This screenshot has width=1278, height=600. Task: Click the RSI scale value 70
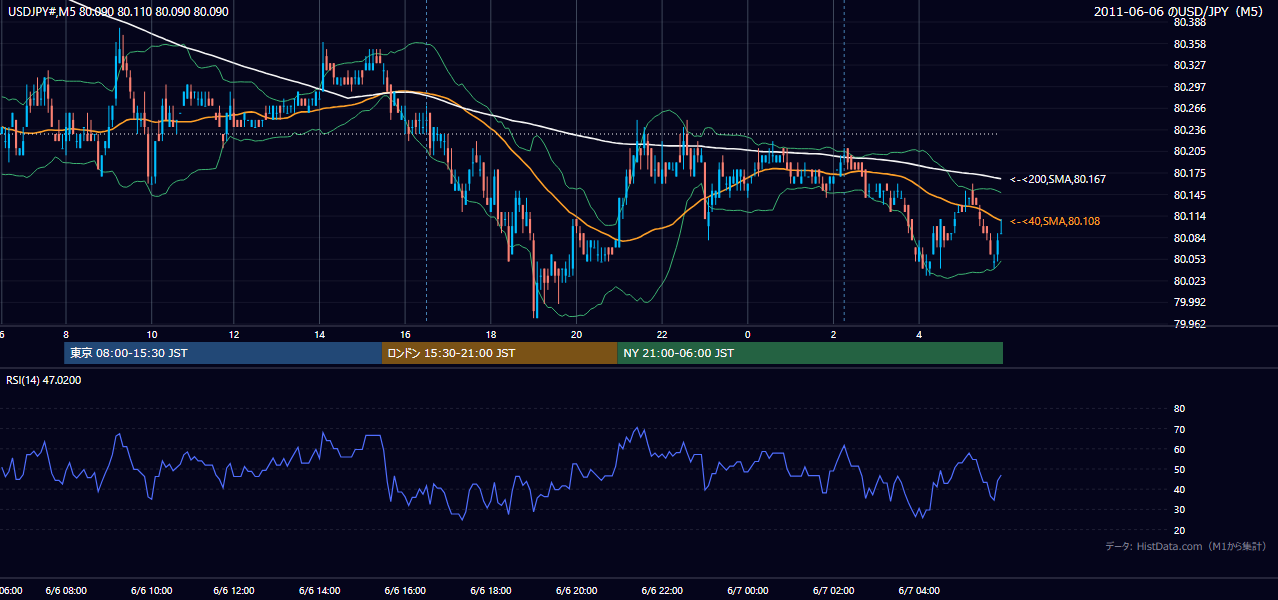click(x=1179, y=429)
